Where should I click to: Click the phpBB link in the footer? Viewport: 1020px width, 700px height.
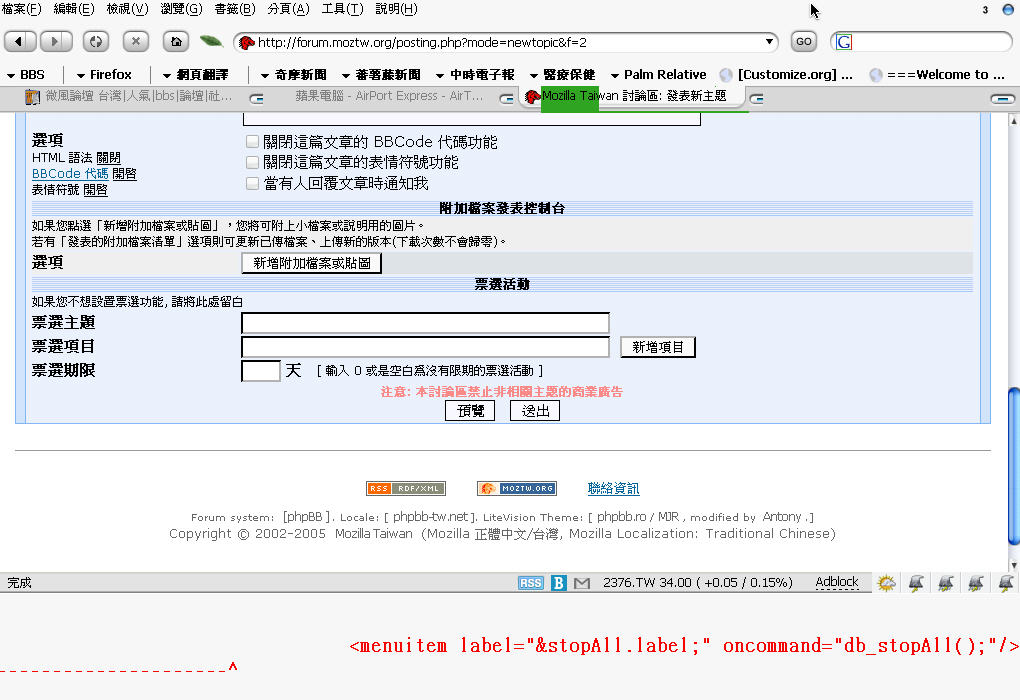click(306, 517)
